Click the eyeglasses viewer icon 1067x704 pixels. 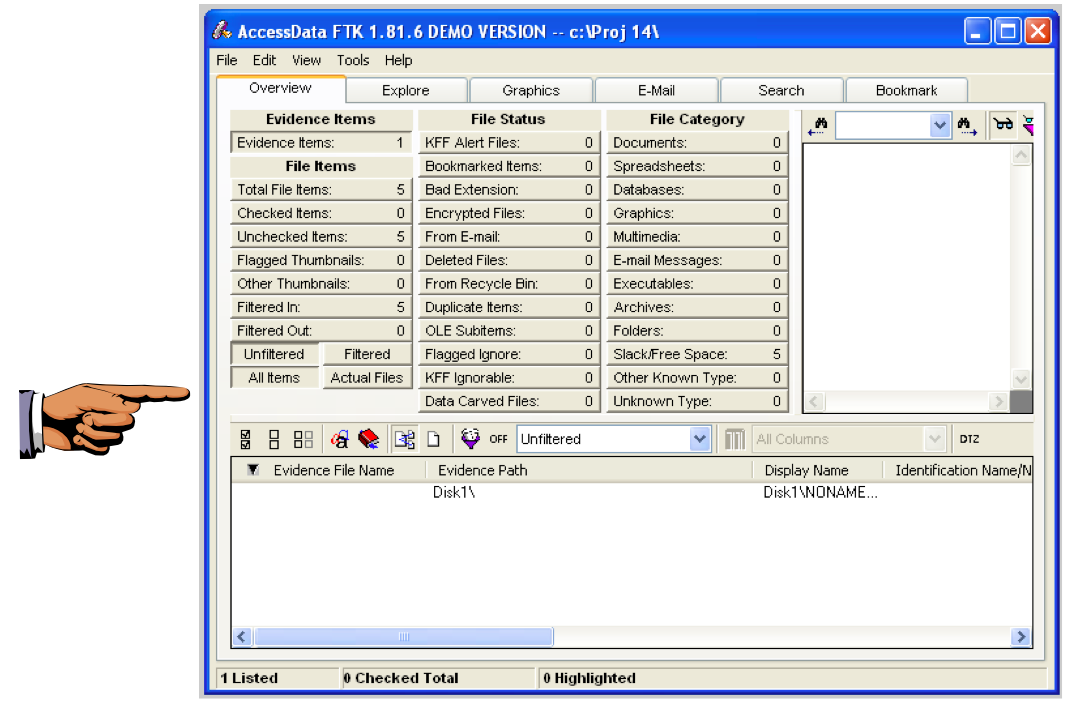point(1003,124)
